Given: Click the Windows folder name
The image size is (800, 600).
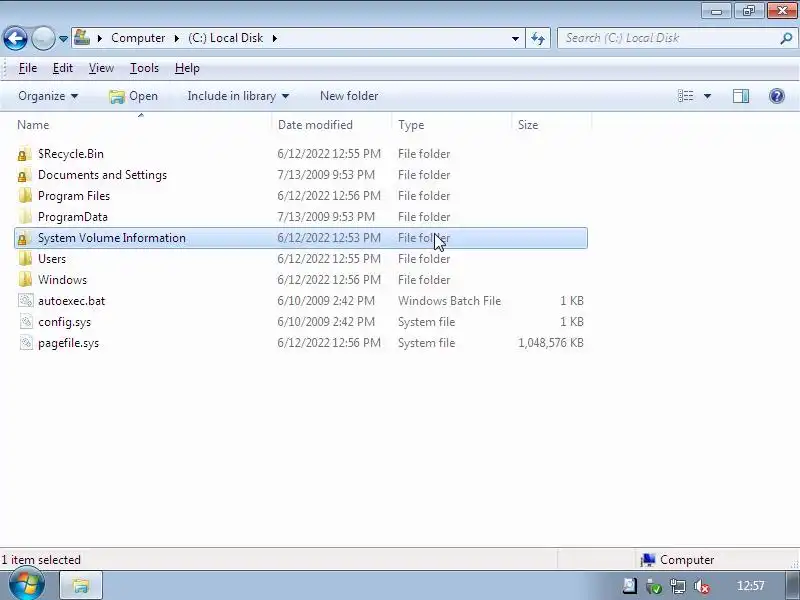Looking at the screenshot, I should tap(63, 280).
